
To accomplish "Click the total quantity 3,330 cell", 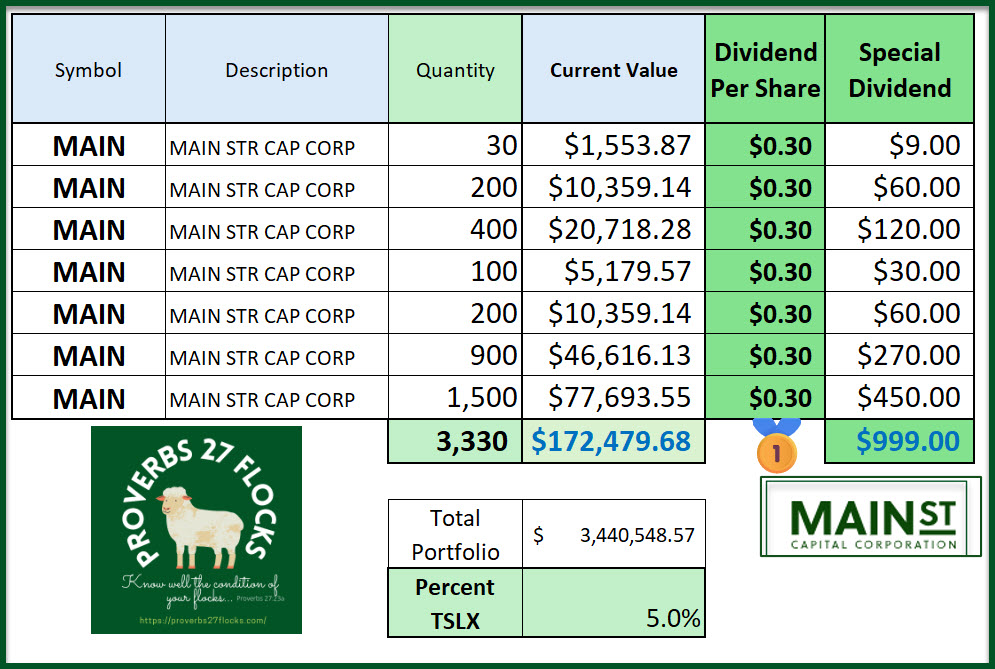I will (x=455, y=441).
